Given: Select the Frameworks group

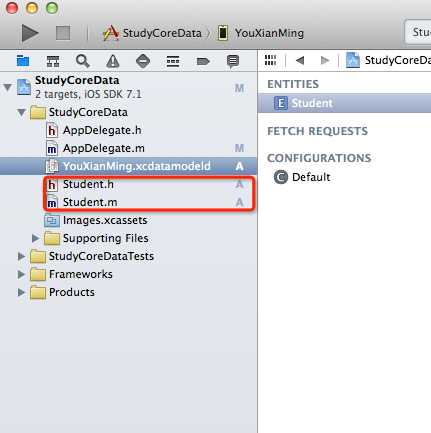Looking at the screenshot, I should click(128, 274).
